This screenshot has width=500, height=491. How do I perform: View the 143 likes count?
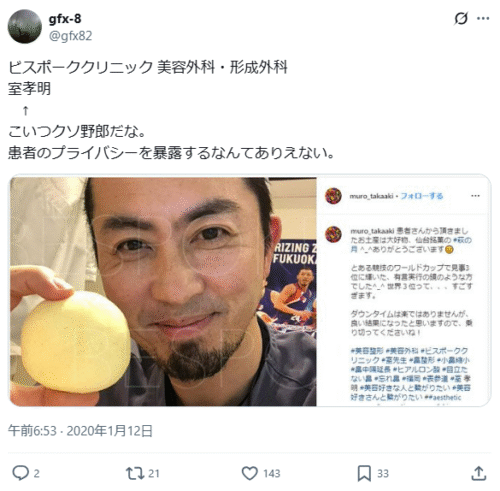click(x=272, y=473)
